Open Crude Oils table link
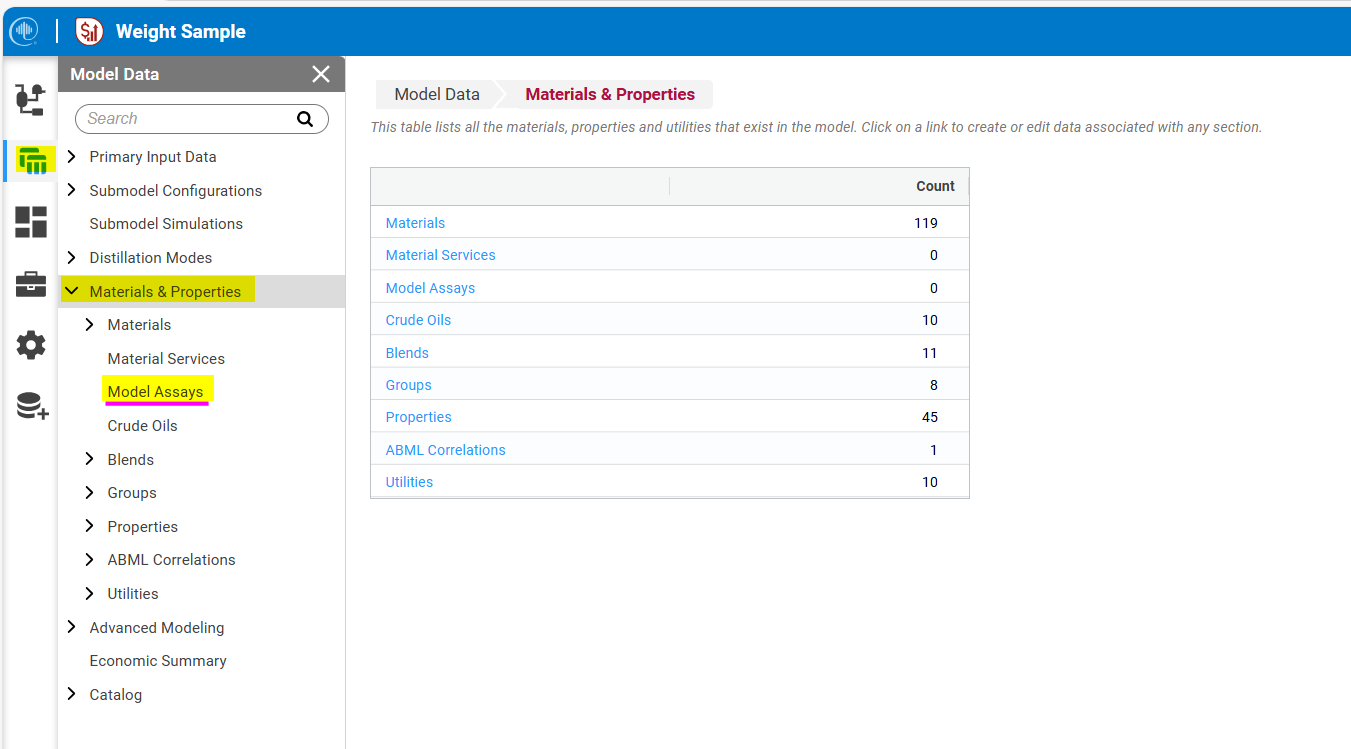This screenshot has height=749, width=1351. tap(418, 320)
